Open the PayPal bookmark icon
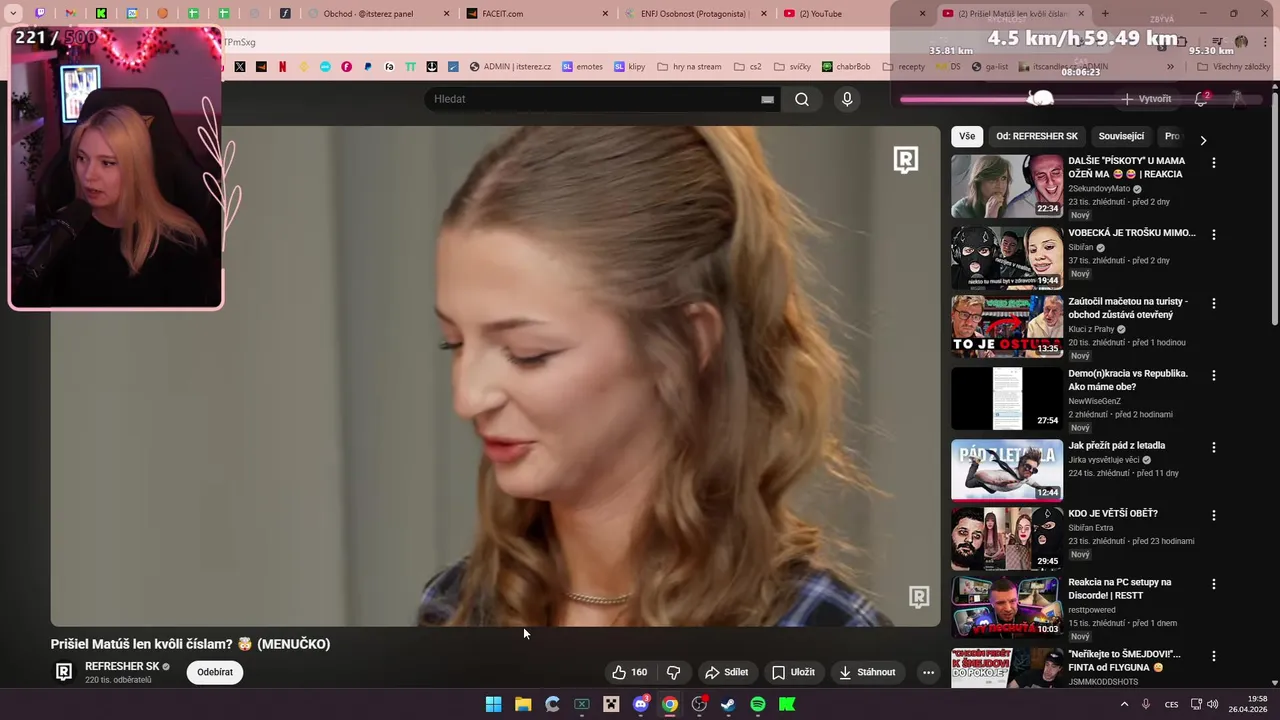 click(x=368, y=67)
